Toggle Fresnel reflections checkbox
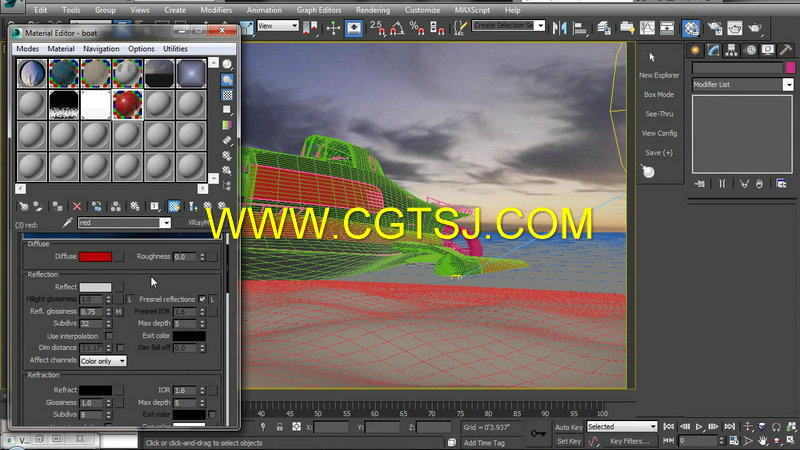The width and height of the screenshot is (800, 450). coord(202,299)
